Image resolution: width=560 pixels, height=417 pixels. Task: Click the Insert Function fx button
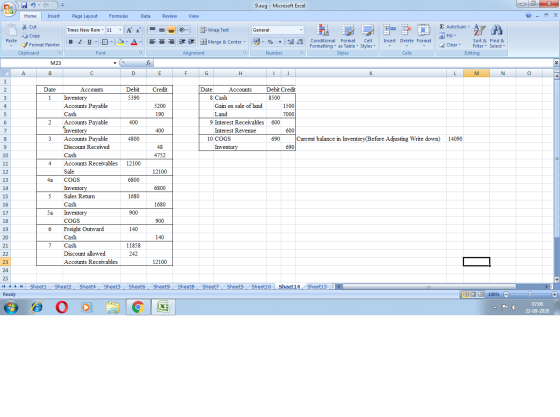(x=148, y=63)
